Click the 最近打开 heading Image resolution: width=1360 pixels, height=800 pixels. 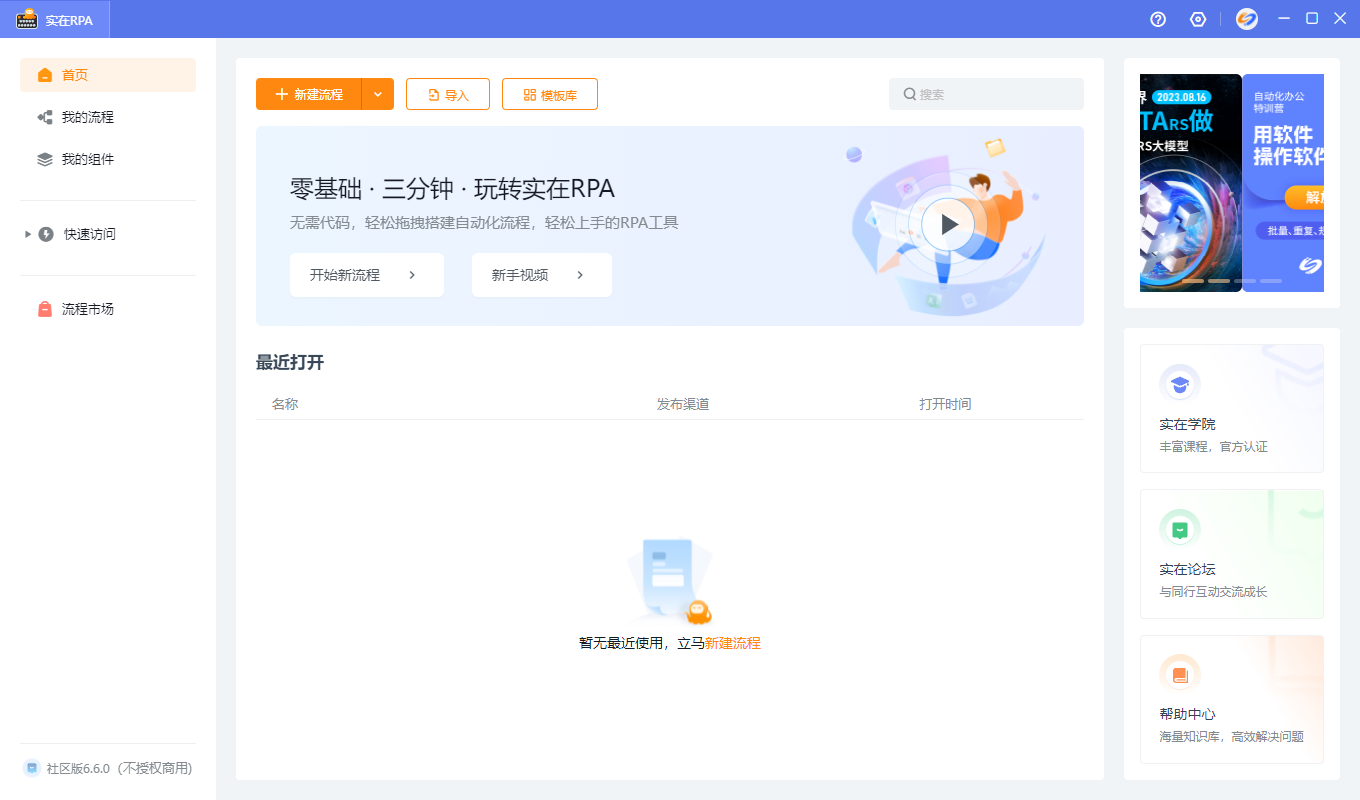pos(290,362)
